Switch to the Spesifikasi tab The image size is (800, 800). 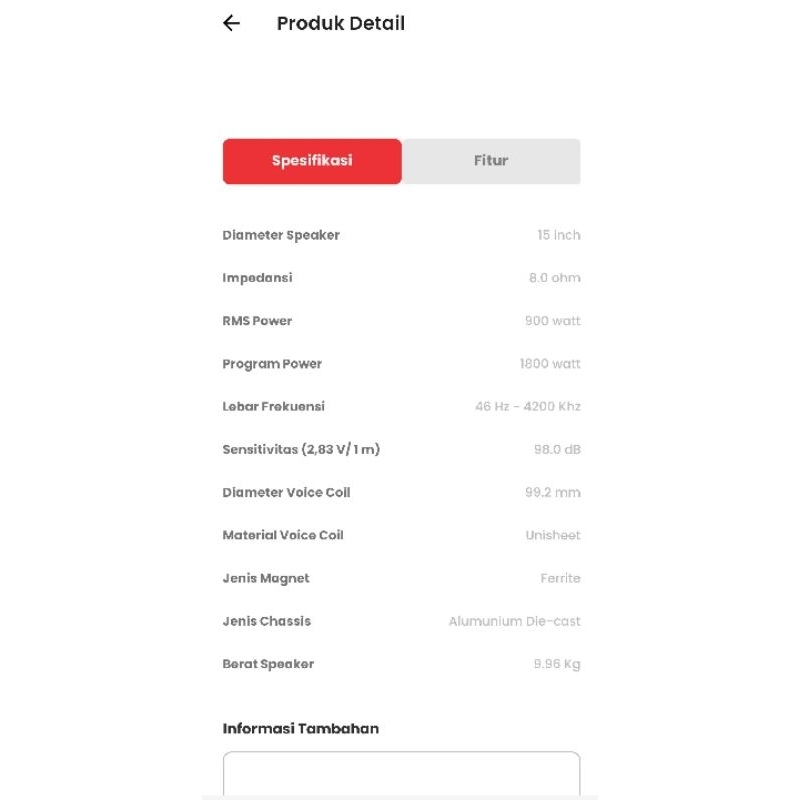(312, 161)
